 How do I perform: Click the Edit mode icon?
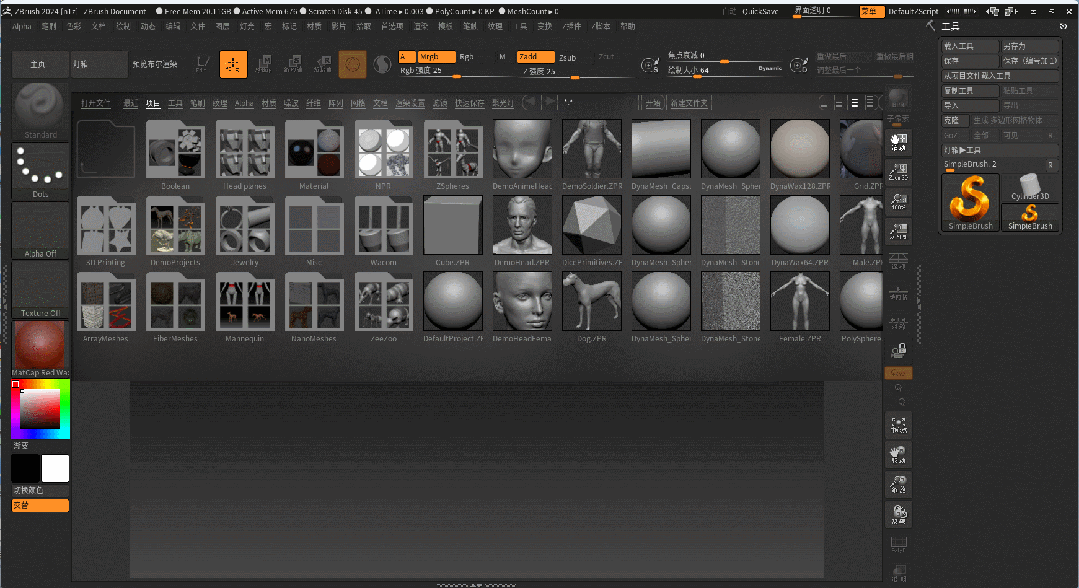[x=202, y=65]
